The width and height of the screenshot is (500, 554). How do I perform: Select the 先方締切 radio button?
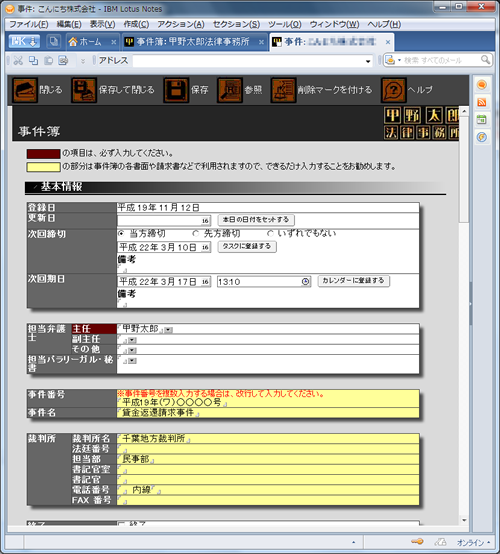tap(195, 234)
